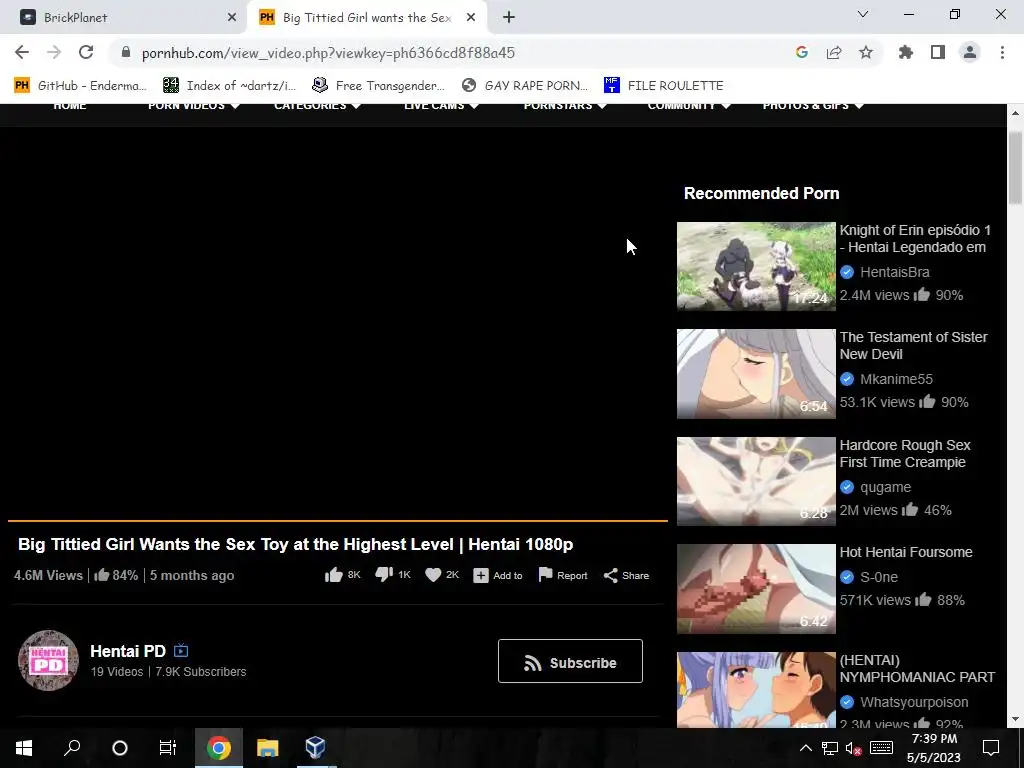The width and height of the screenshot is (1024, 768).
Task: Click the Share icon below video
Action: (x=611, y=575)
